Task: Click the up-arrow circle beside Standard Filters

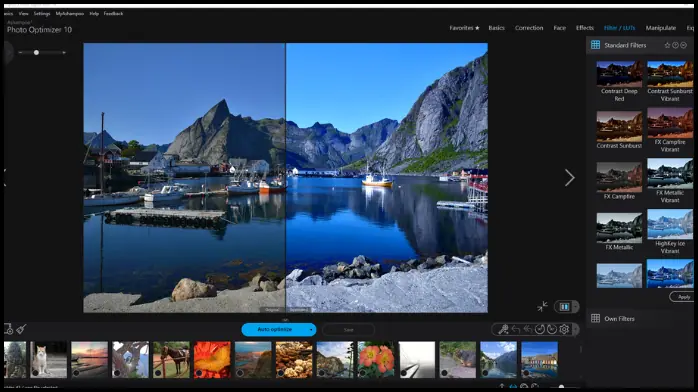Action: 675,45
